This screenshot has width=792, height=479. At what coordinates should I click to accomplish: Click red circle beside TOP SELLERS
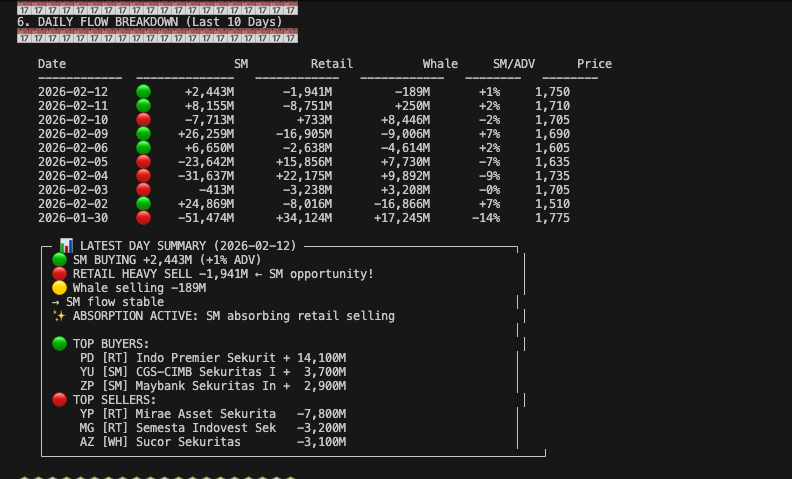59,400
